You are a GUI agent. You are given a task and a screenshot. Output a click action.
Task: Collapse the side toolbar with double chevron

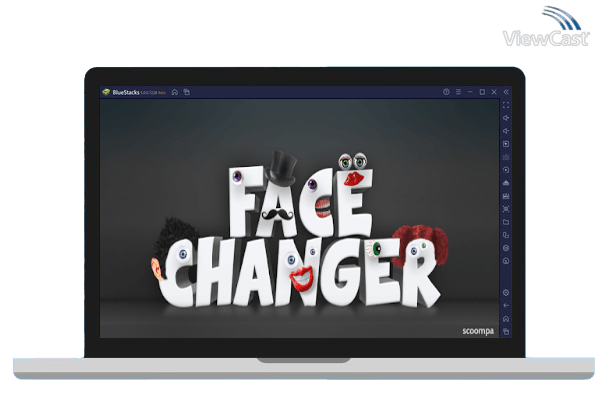506,92
